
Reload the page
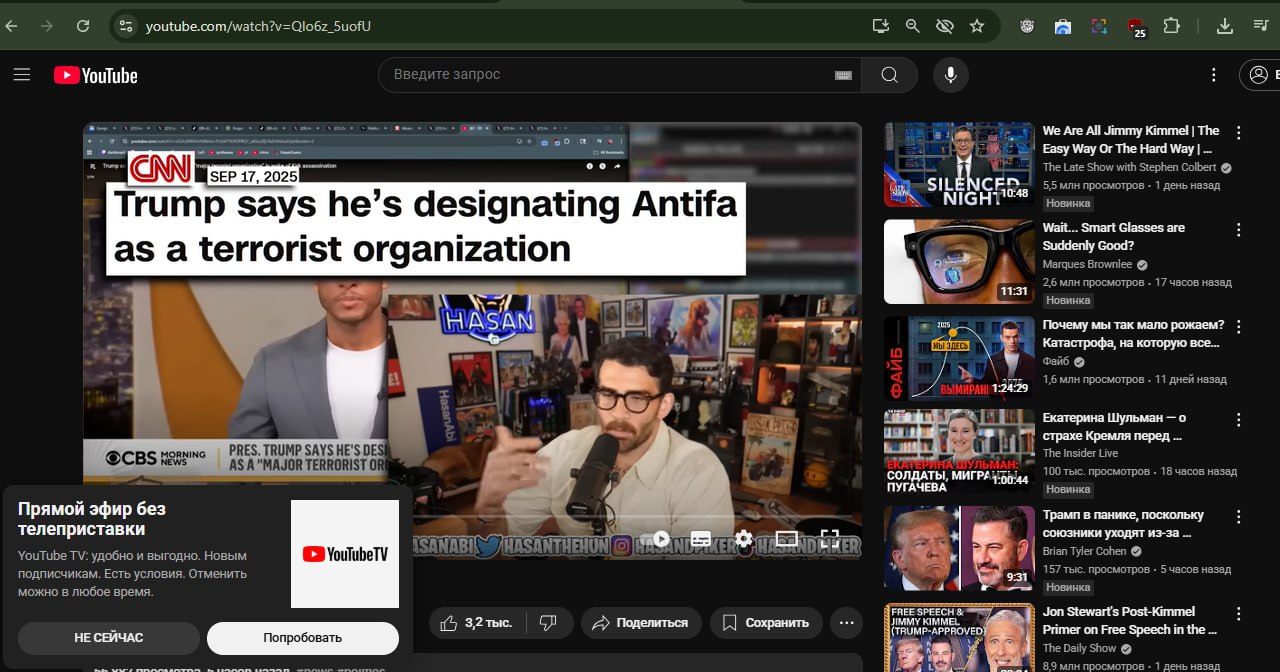coord(83,26)
